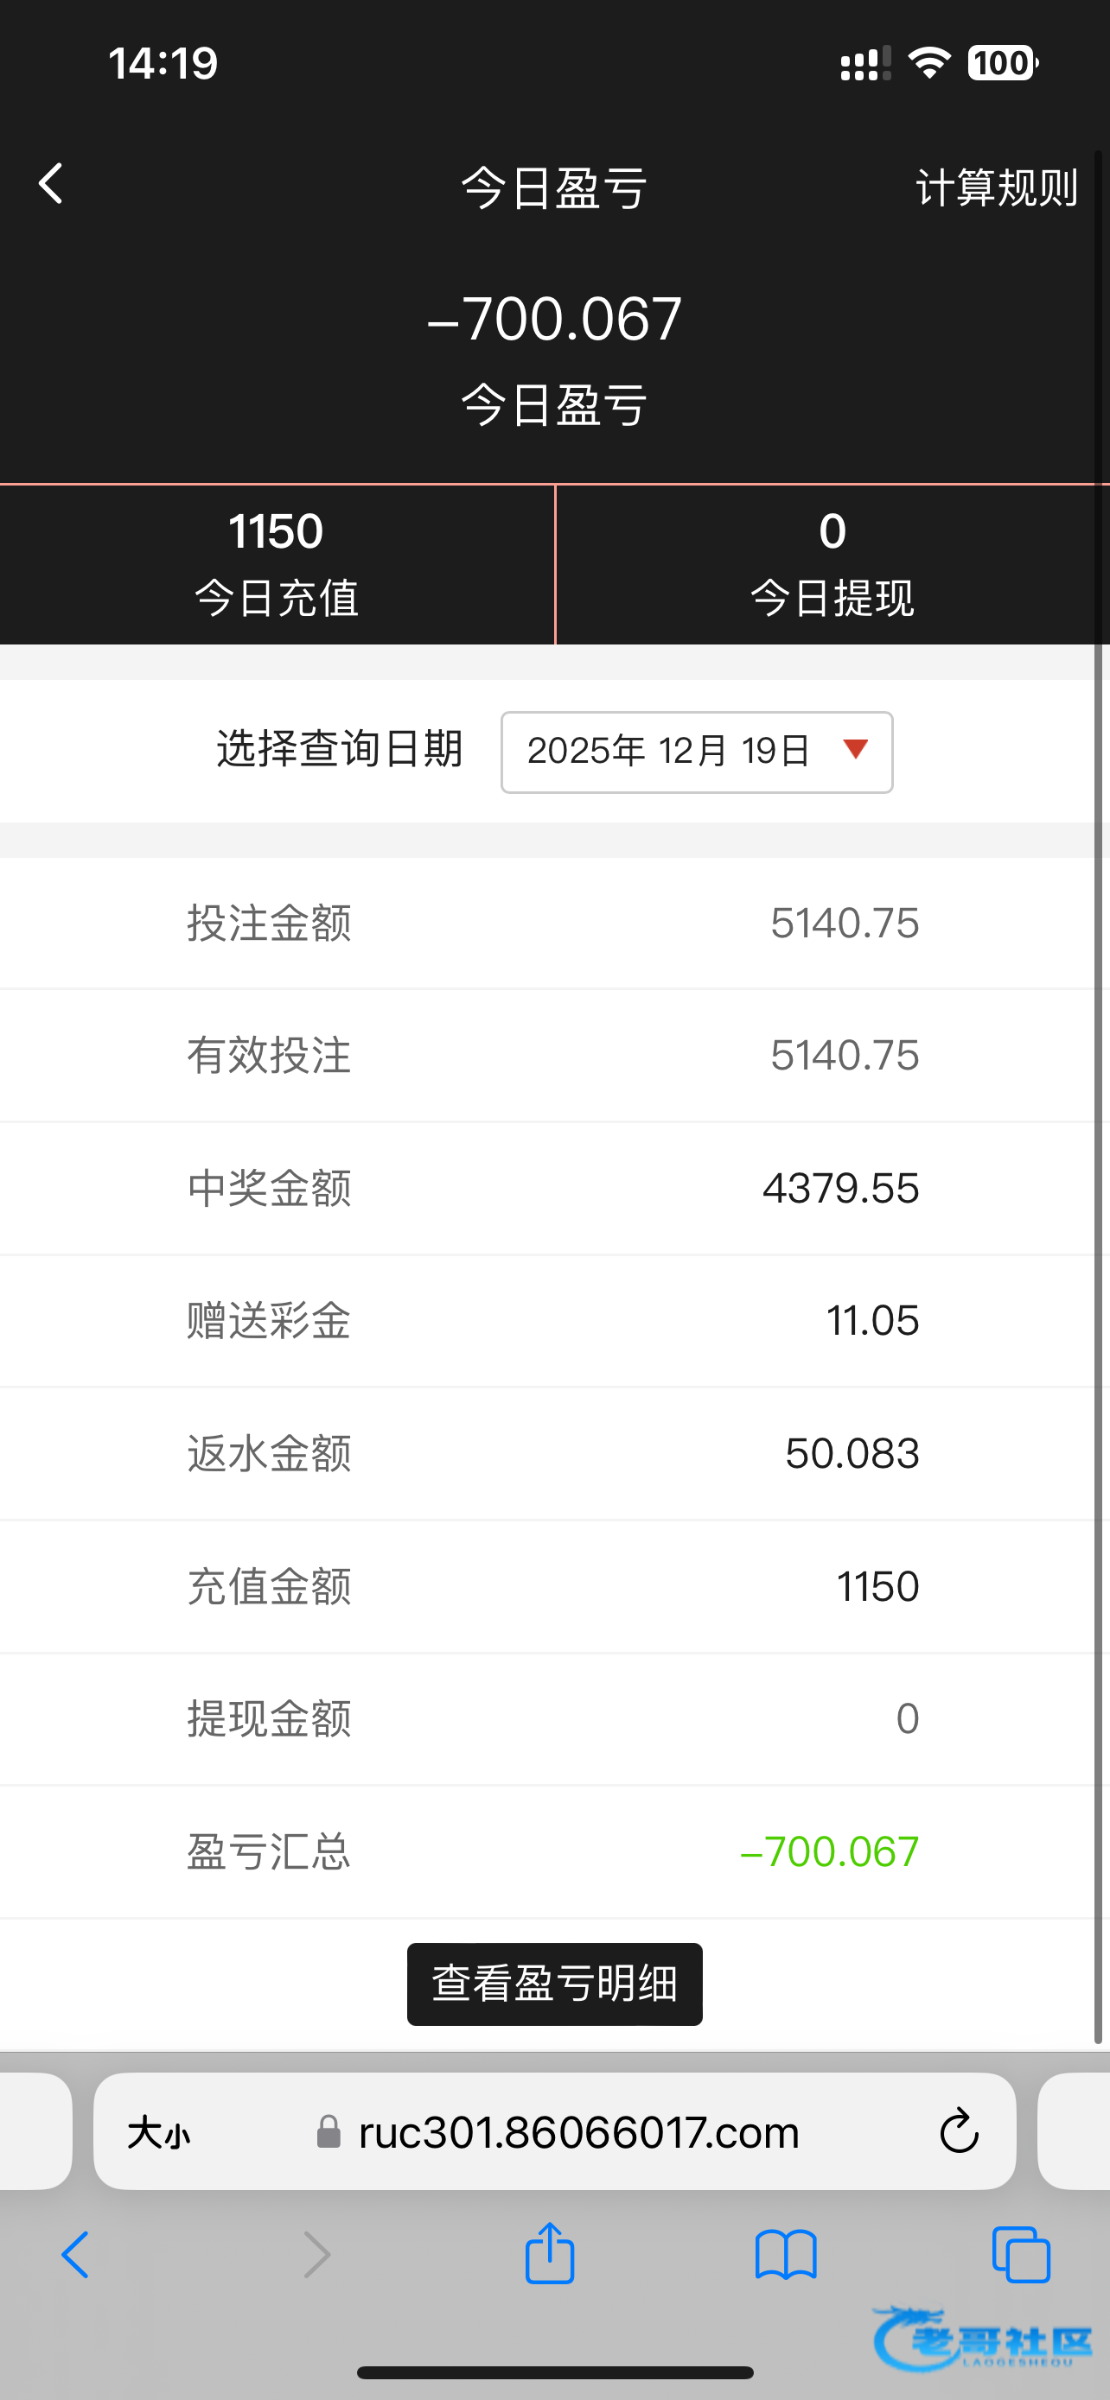Open Safari bookmarks book icon

coord(786,2255)
